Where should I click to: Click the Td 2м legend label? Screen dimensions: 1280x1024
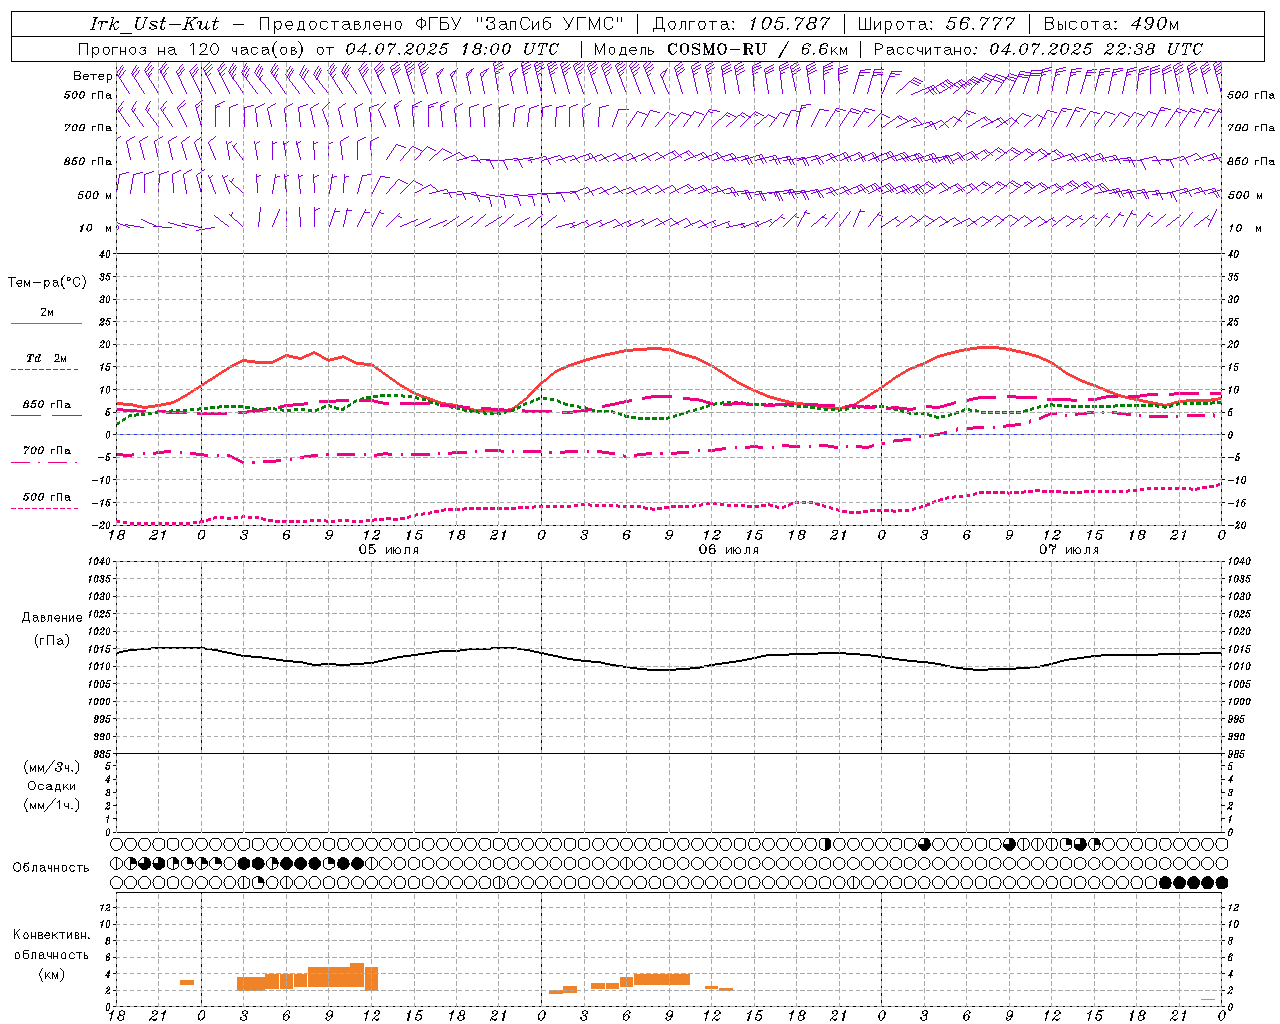click(46, 358)
